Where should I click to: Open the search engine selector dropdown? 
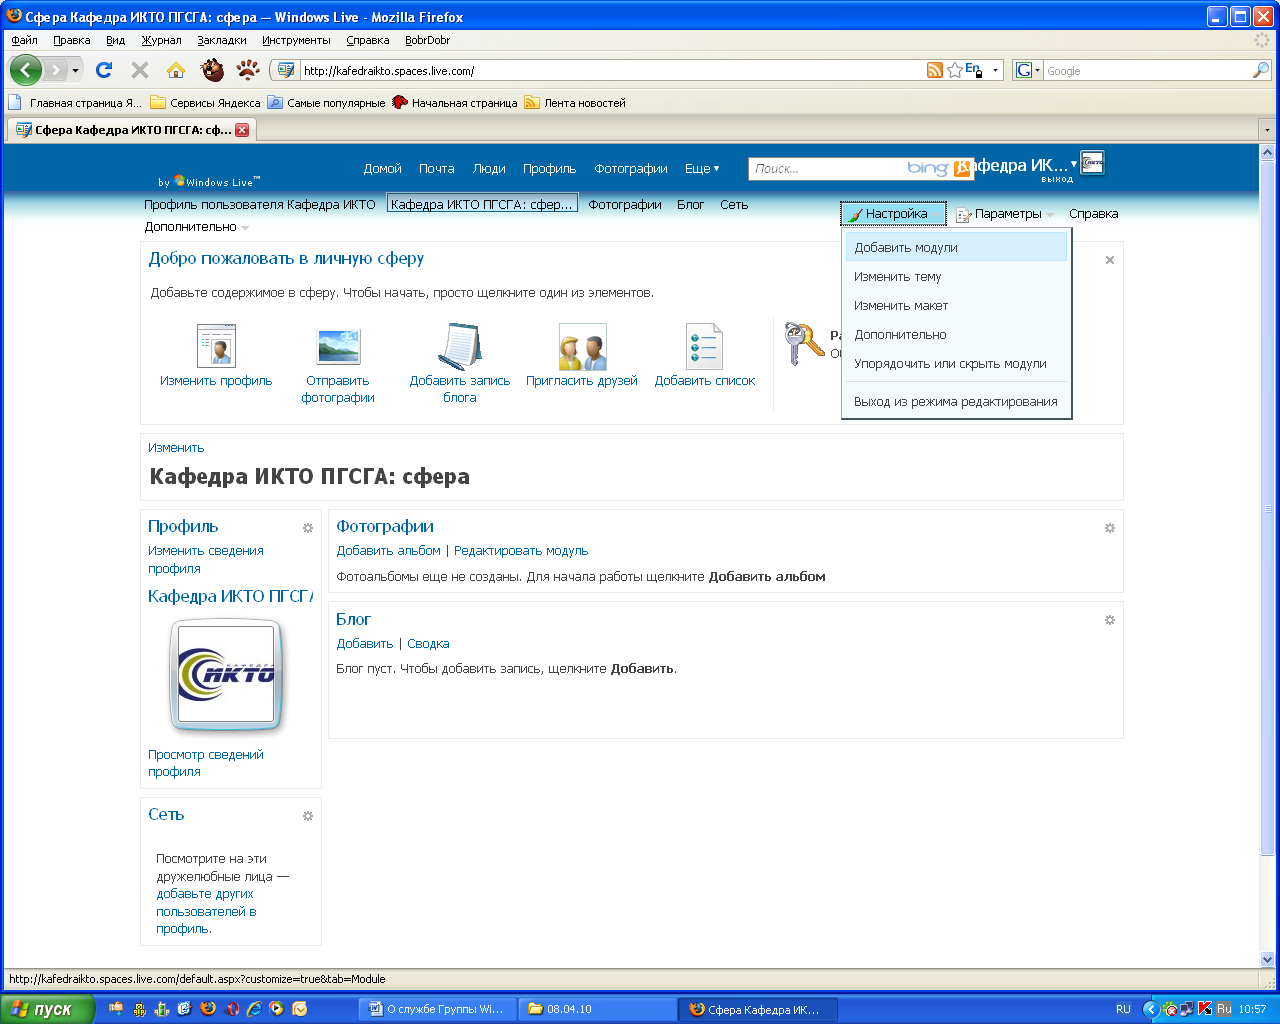coord(1027,70)
